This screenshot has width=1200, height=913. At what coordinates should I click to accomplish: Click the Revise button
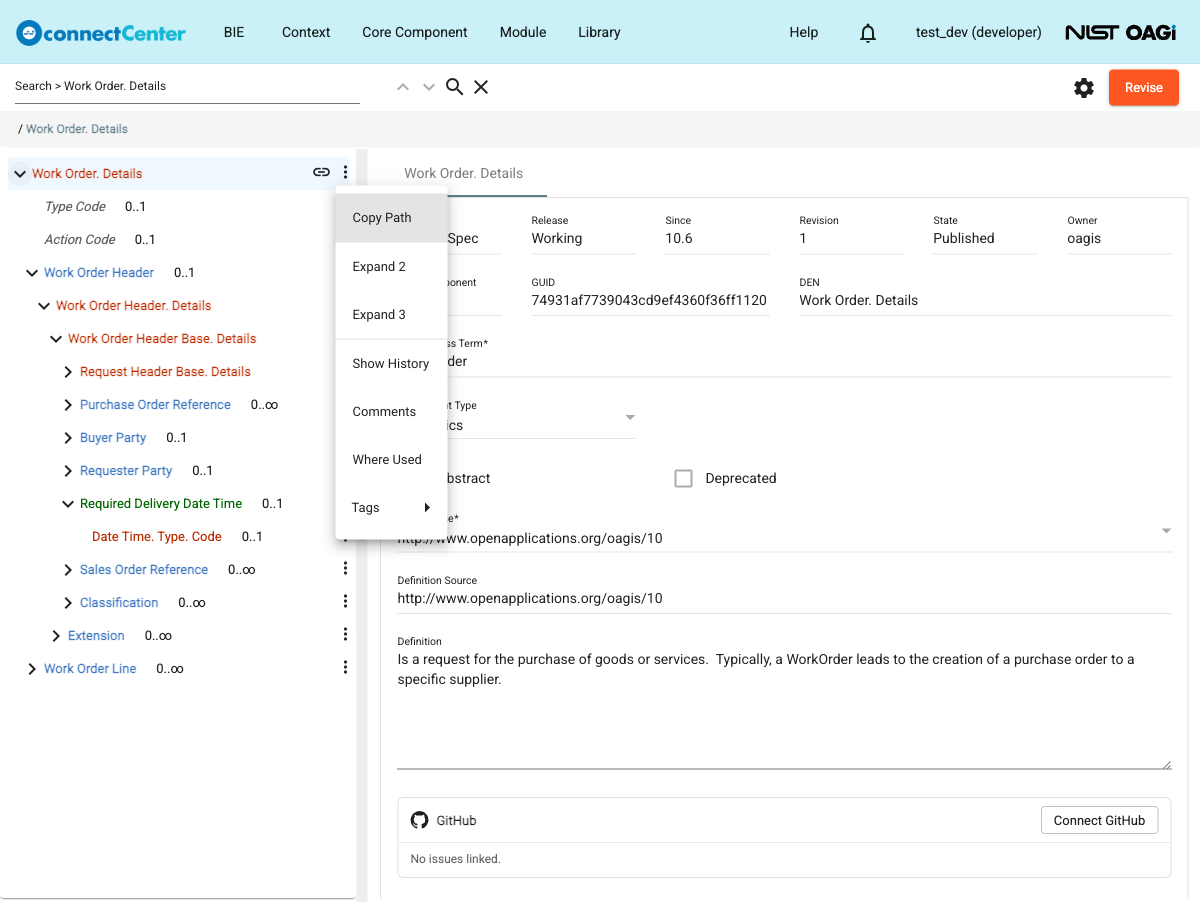click(1144, 88)
